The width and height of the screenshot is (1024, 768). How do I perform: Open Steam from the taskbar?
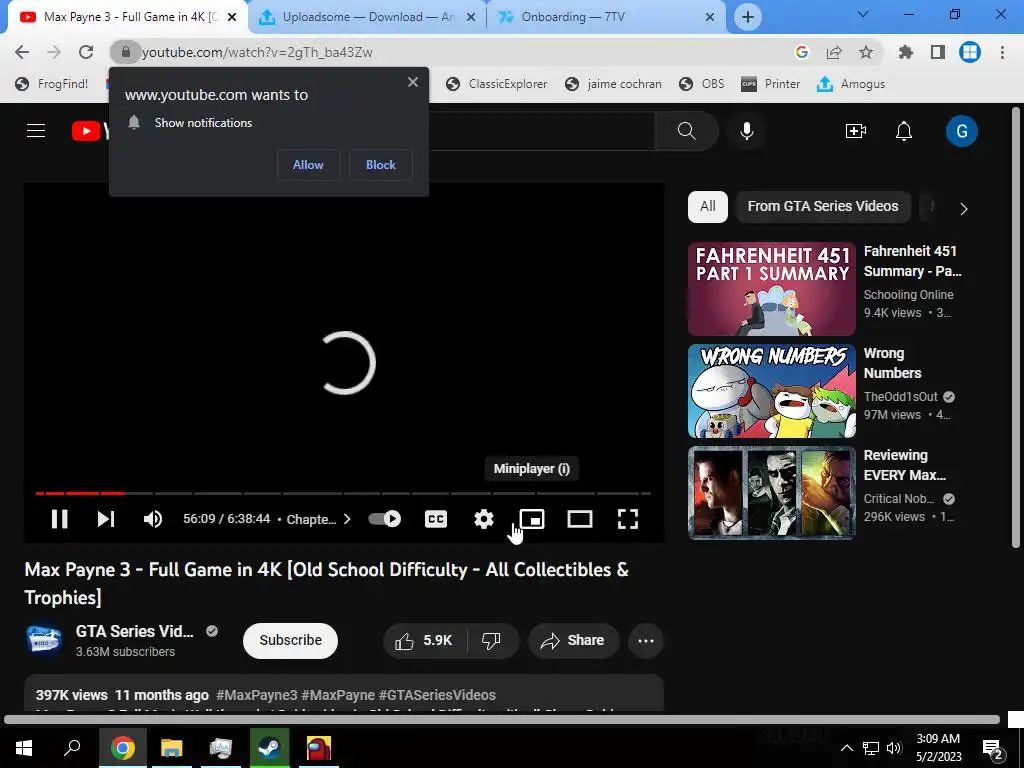(269, 748)
